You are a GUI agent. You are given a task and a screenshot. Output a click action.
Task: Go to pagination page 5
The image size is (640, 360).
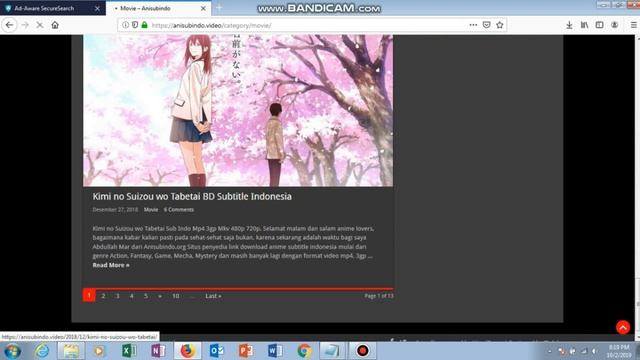pyautogui.click(x=146, y=296)
